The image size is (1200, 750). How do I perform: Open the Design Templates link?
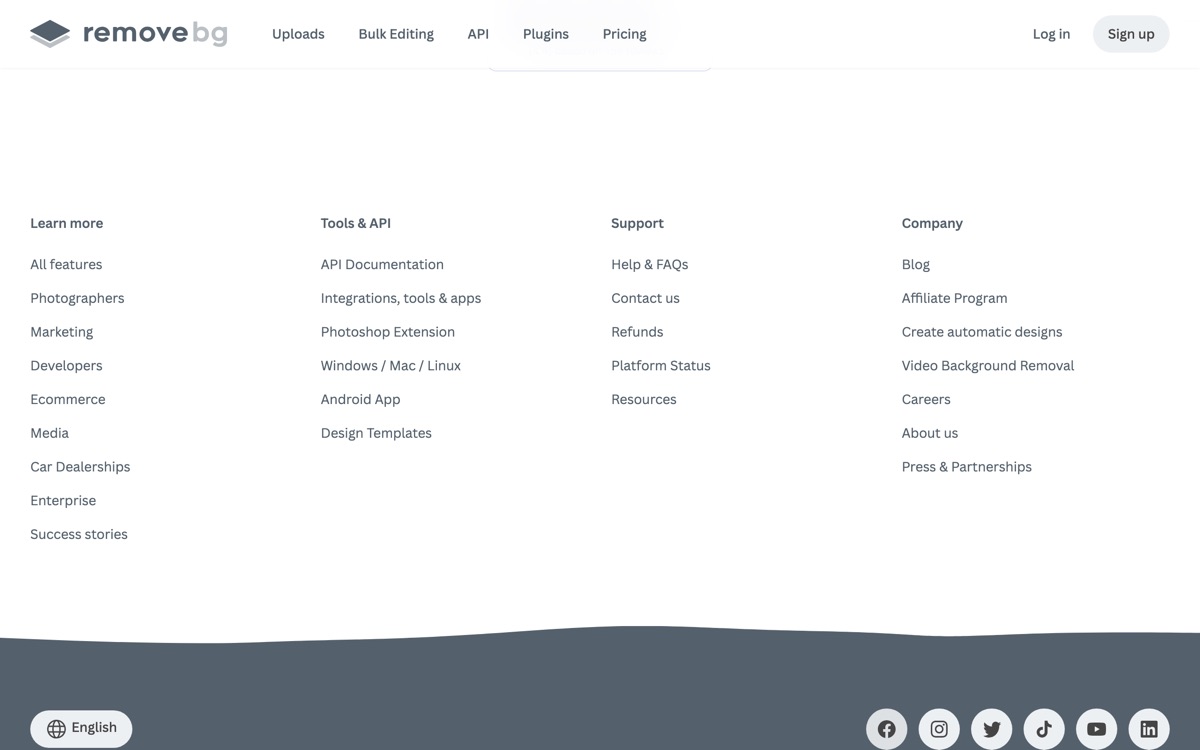(x=376, y=433)
